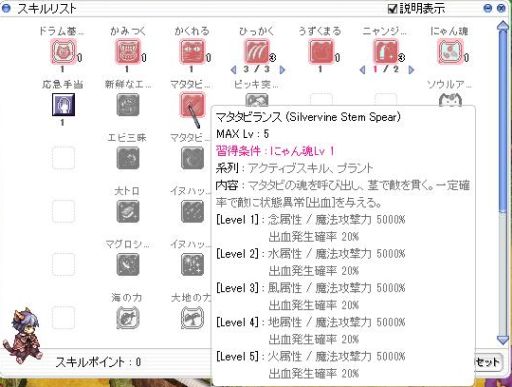The height and width of the screenshot is (387, 512).
Task: Click the マタタビランス spear skill icon
Action: 192,104
